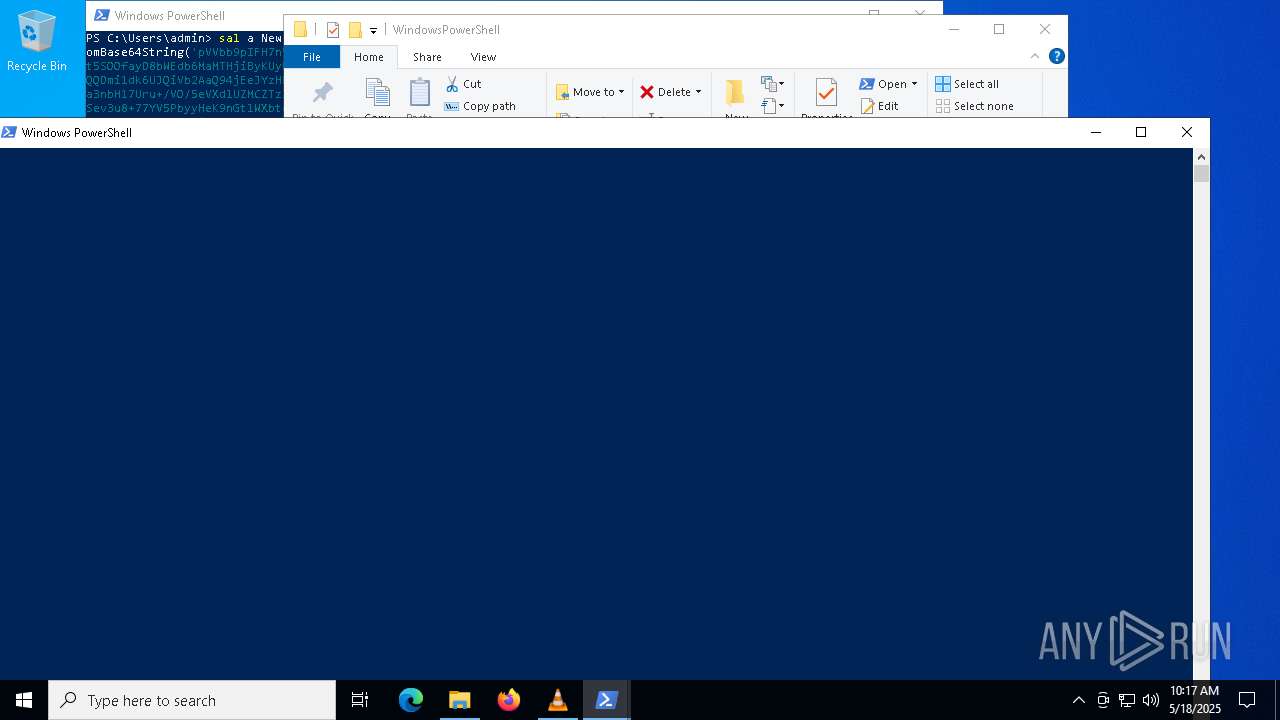Click New folder quick access icon in Explorer title bar
The image size is (1280, 720).
(355, 30)
